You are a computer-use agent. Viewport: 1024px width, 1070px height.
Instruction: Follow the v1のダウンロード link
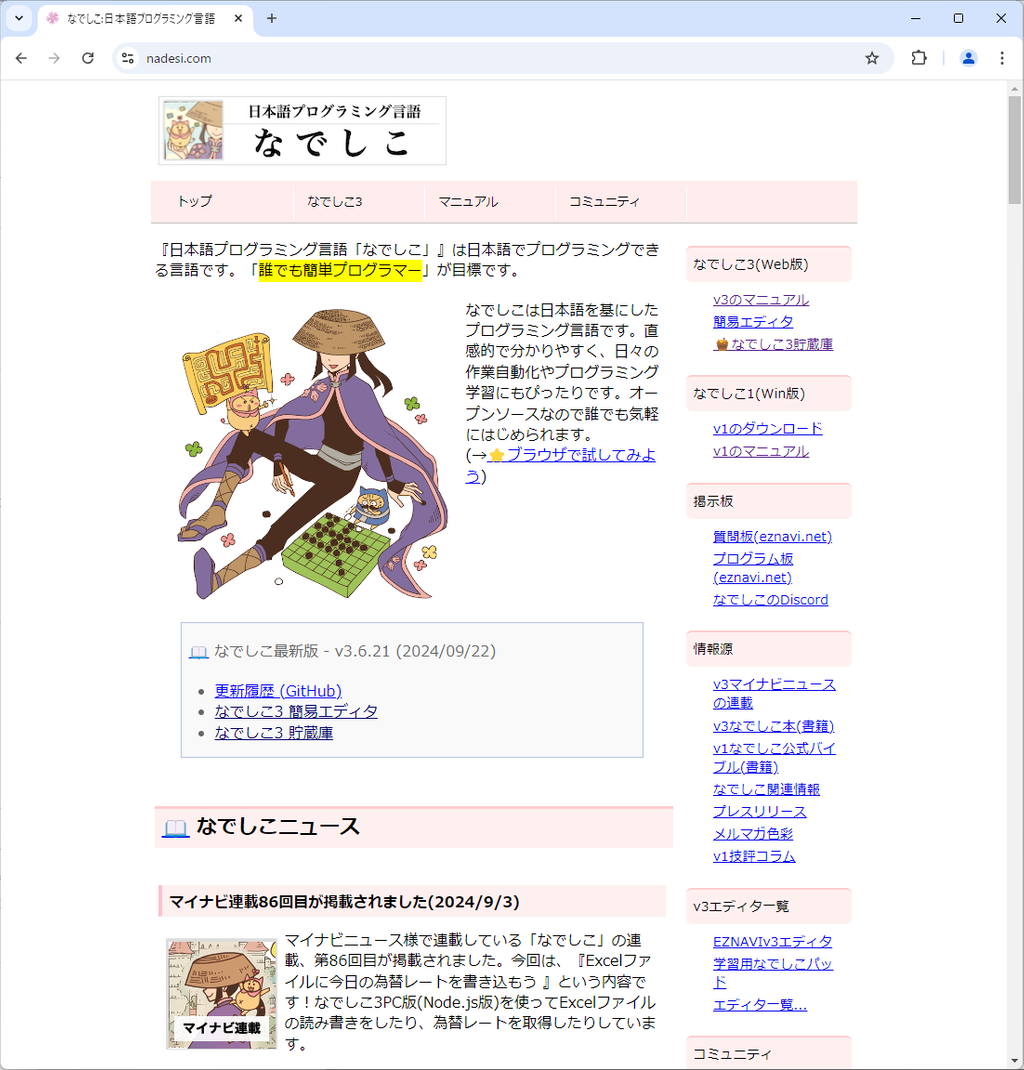[x=767, y=428]
